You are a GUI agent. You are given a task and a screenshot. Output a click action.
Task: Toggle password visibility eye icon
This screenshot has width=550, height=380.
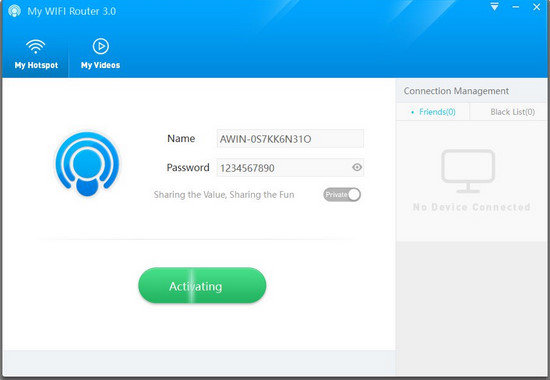click(357, 167)
